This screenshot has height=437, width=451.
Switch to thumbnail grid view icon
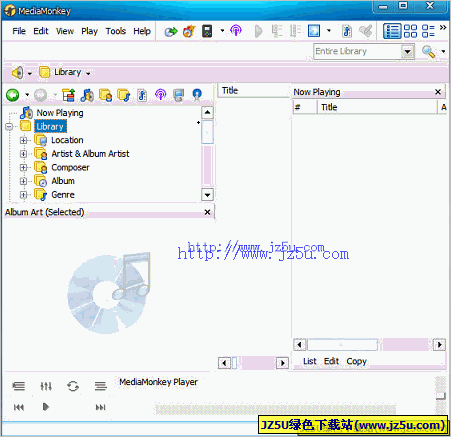click(410, 31)
